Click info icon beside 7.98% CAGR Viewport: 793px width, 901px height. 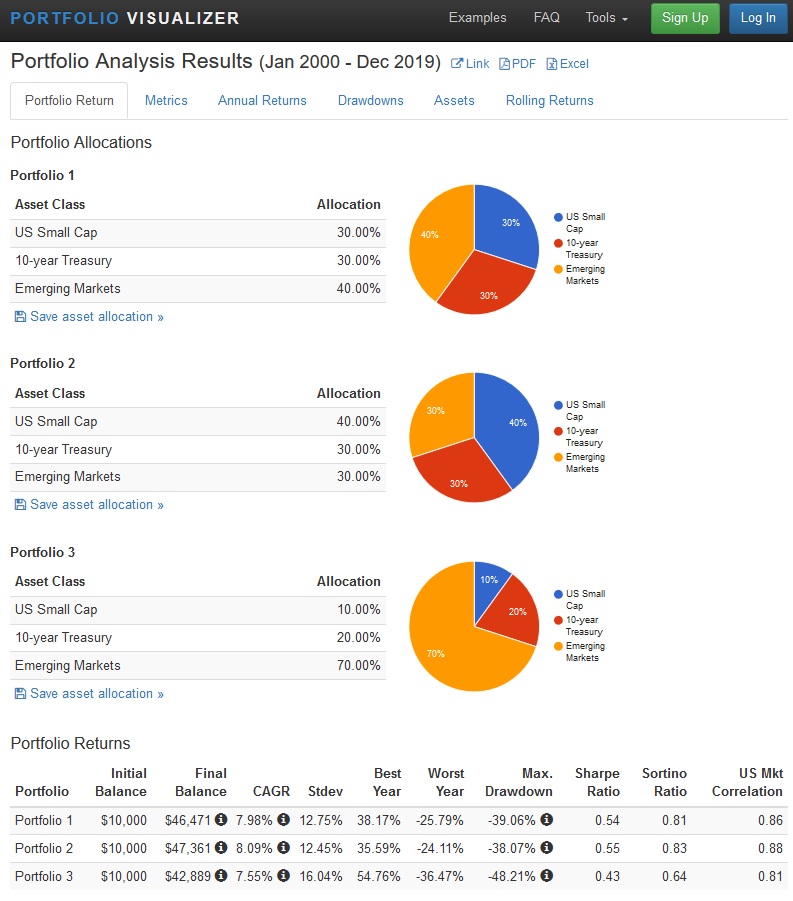(283, 819)
